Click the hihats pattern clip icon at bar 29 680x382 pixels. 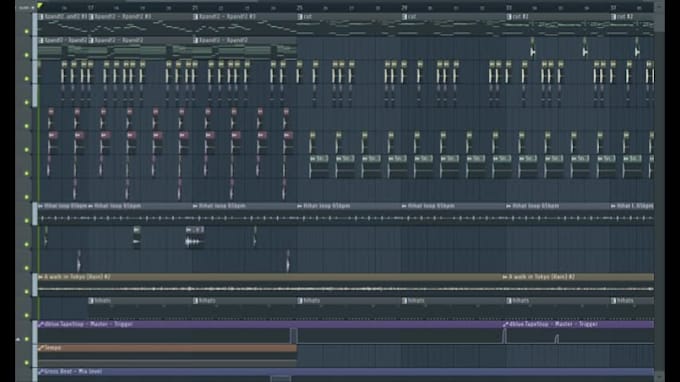[405, 300]
